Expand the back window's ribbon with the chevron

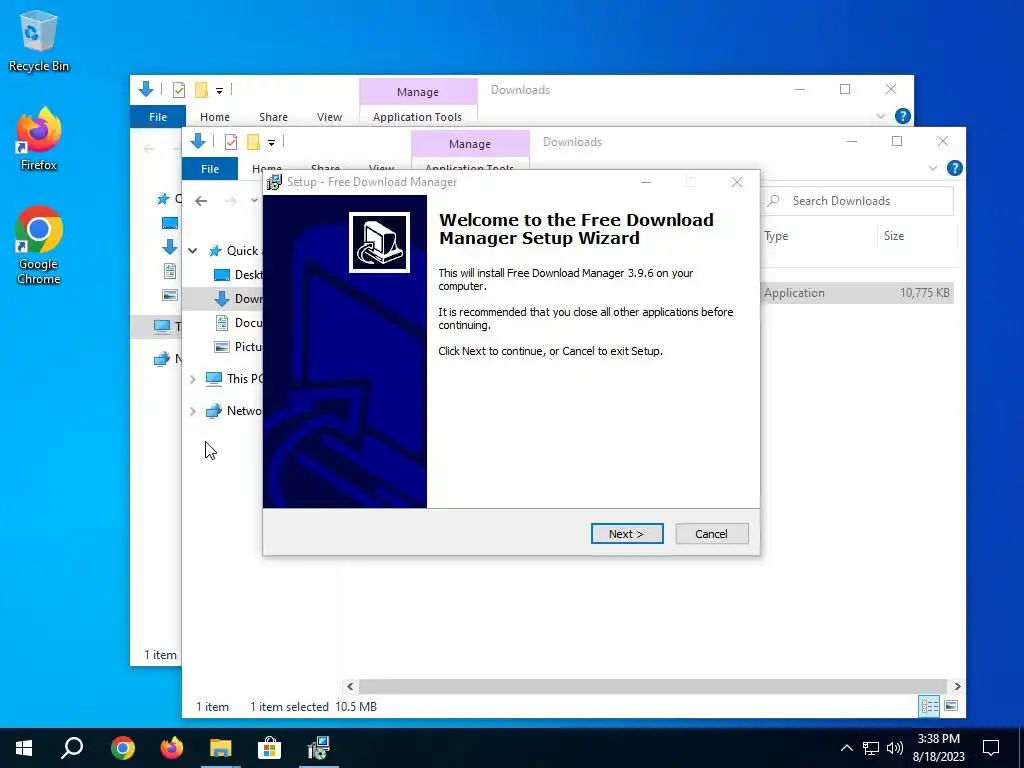(880, 116)
